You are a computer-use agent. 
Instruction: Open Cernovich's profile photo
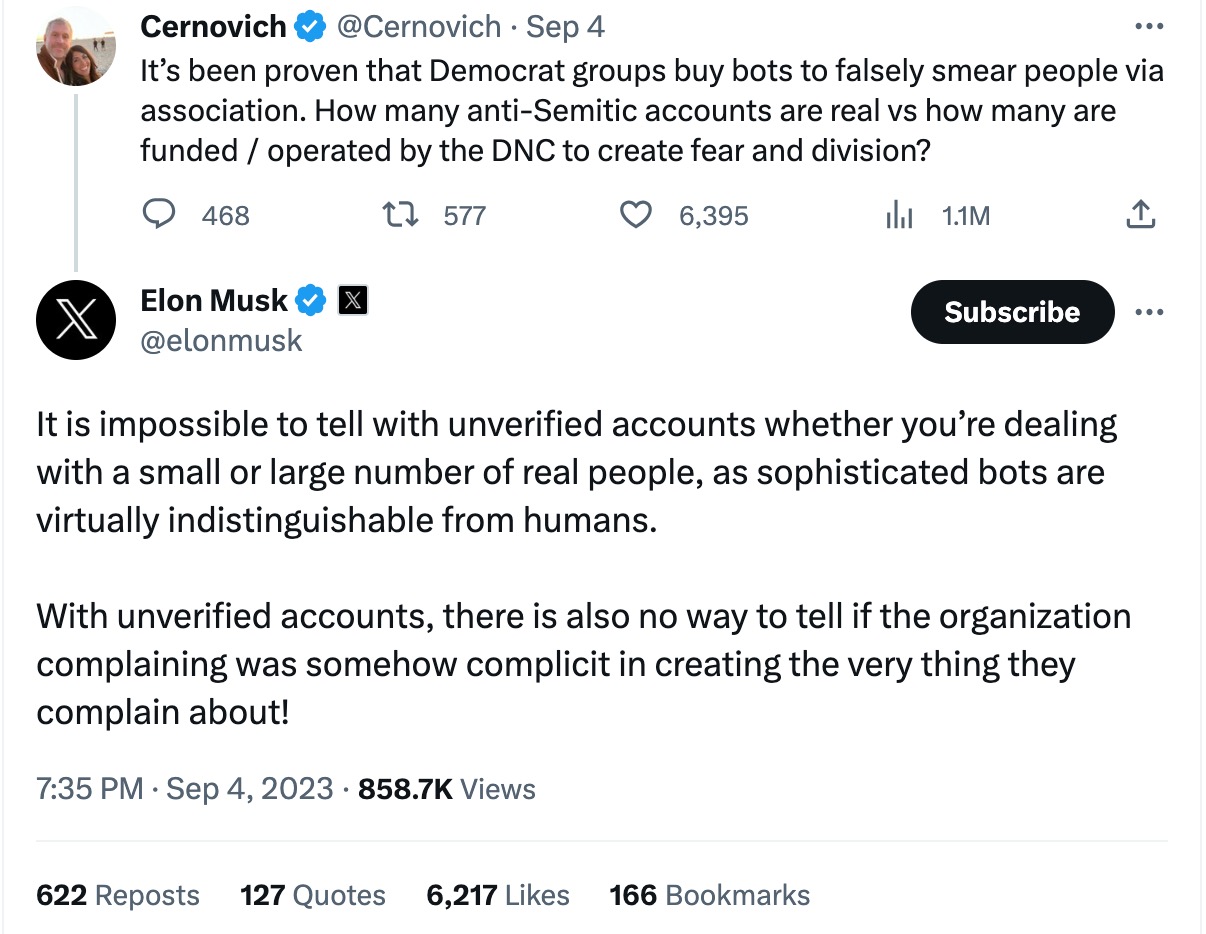pyautogui.click(x=76, y=48)
